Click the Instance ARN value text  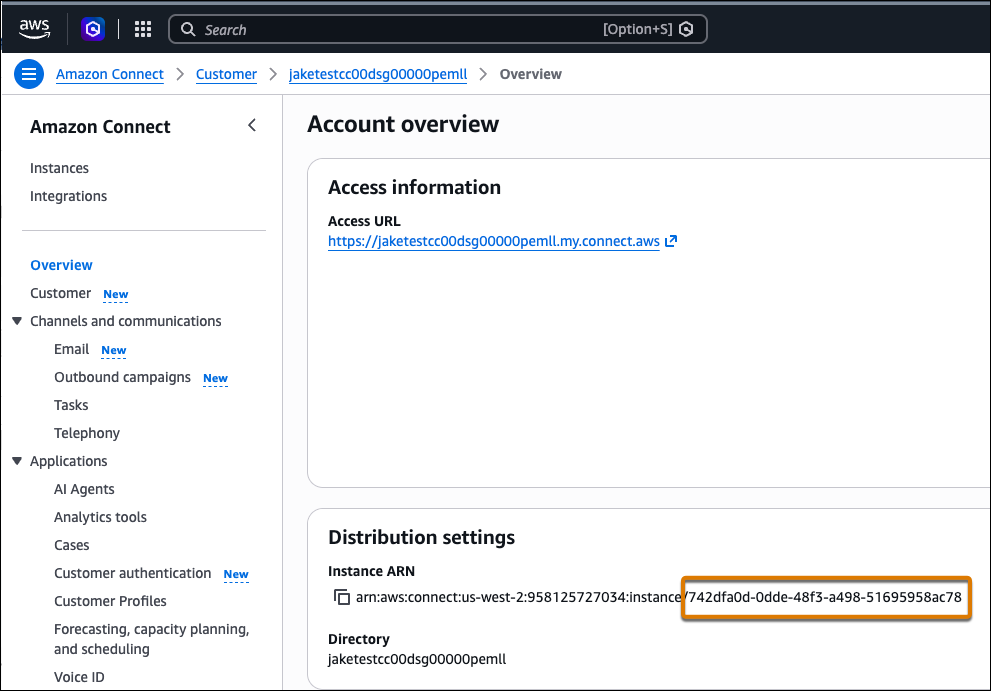pos(659,597)
